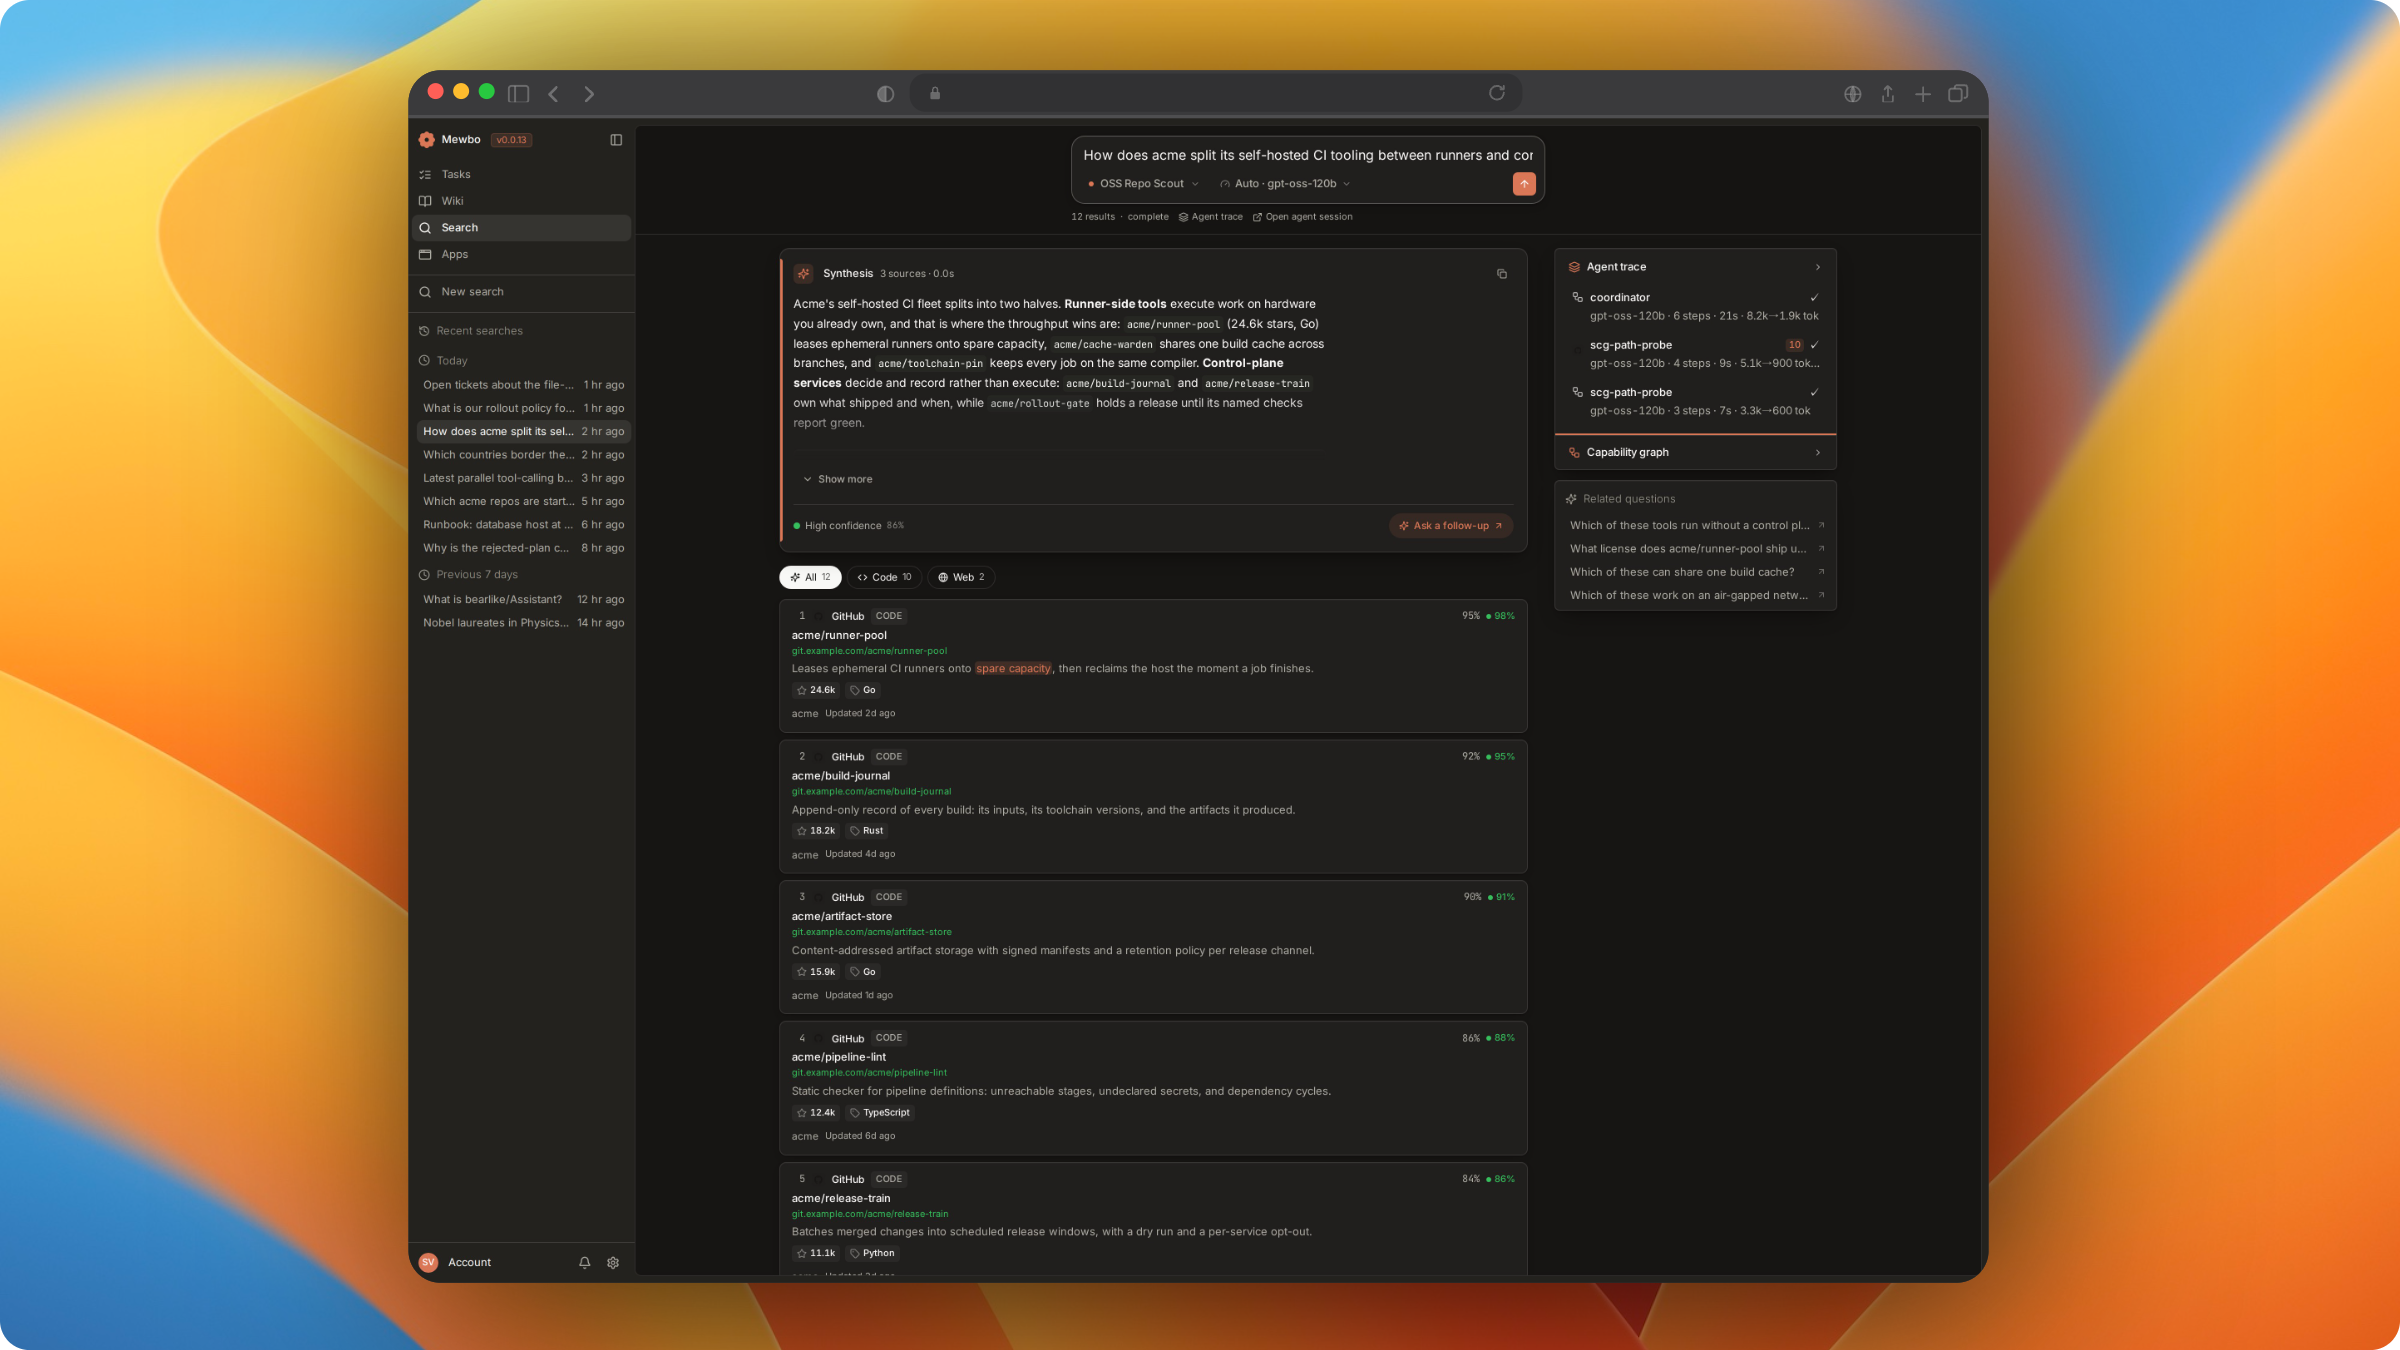Open acme/build-journal result title

tap(840, 776)
